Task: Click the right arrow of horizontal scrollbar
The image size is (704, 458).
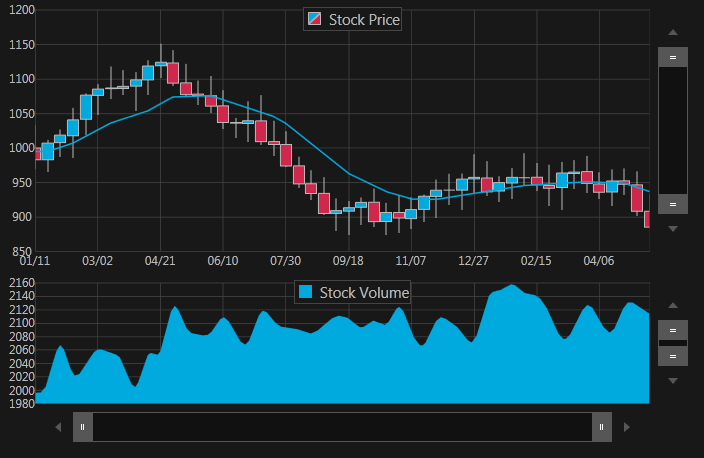Action: (626, 427)
